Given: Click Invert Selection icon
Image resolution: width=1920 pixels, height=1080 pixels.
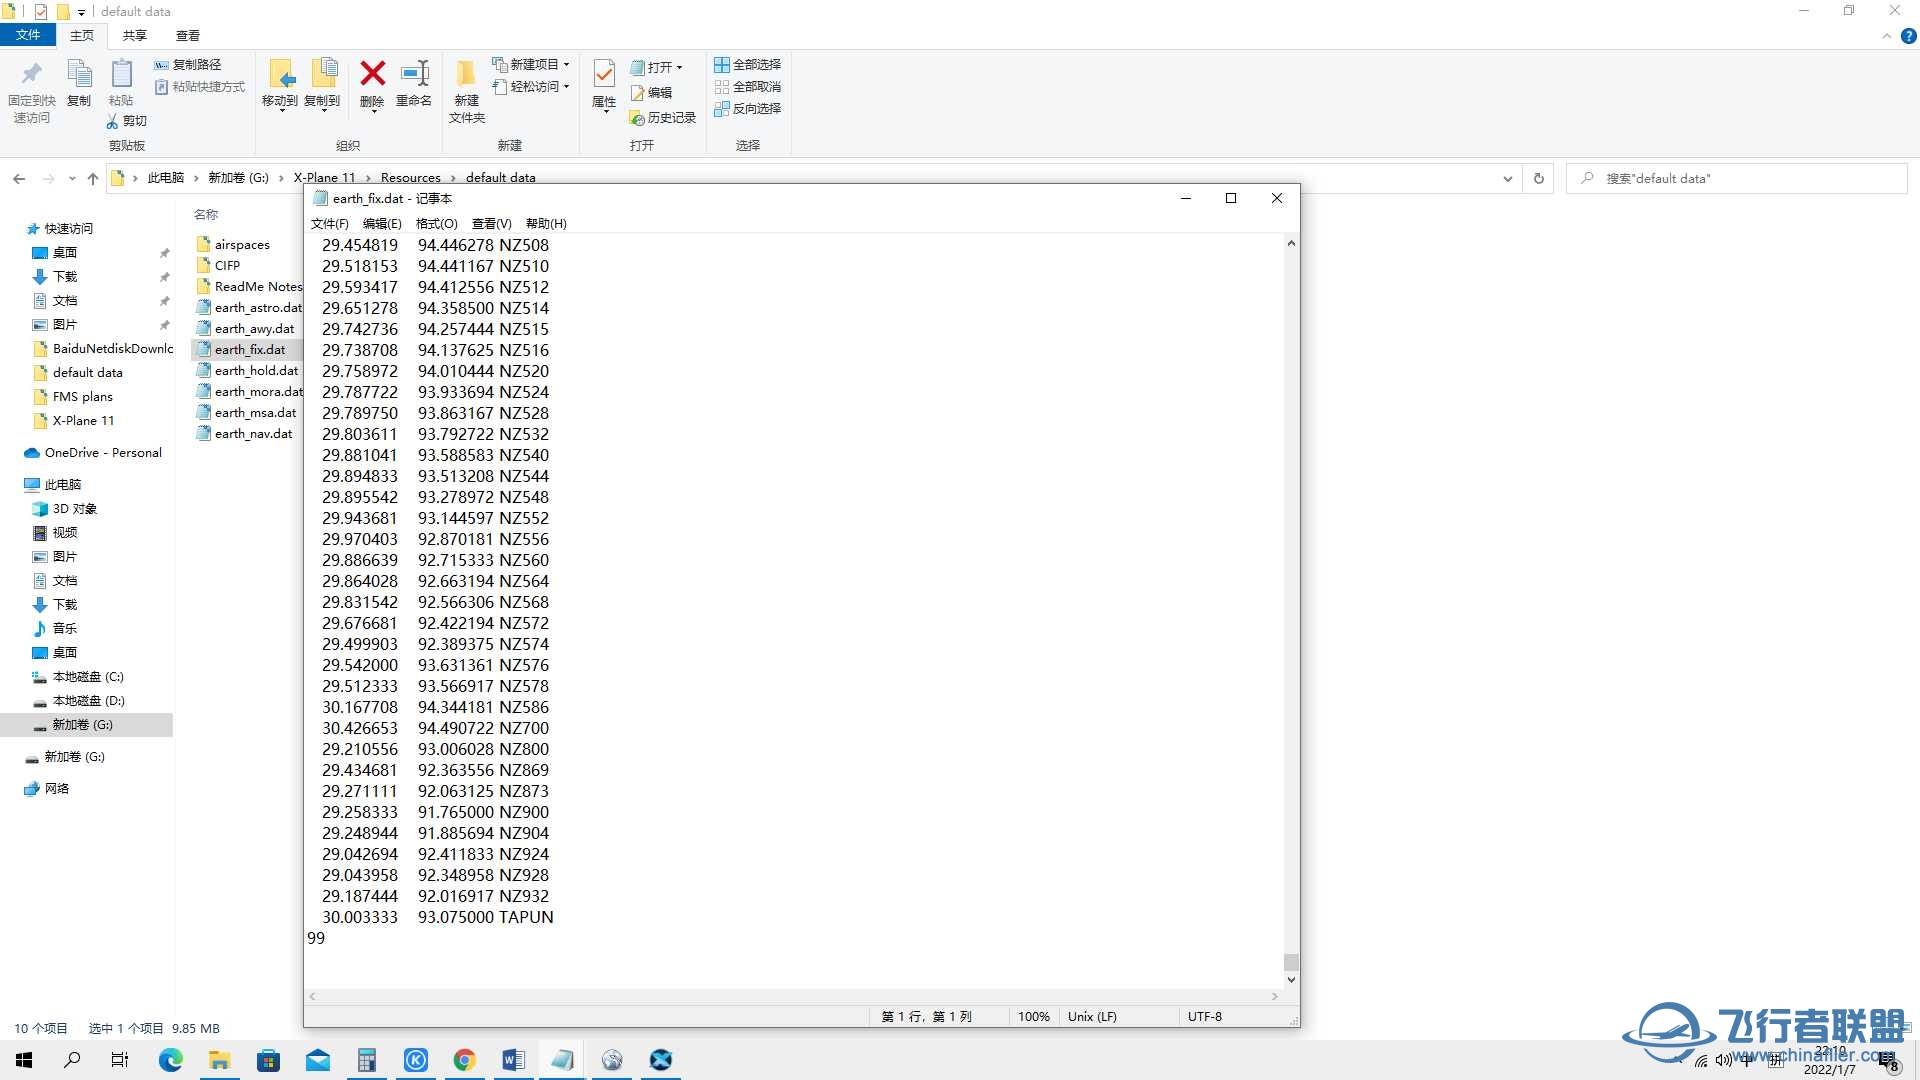Looking at the screenshot, I should pos(721,109).
